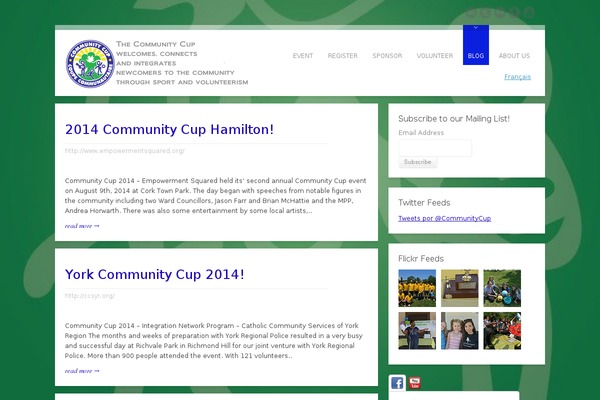Open the SPONSOR menu item
600x400 pixels.
click(x=387, y=56)
